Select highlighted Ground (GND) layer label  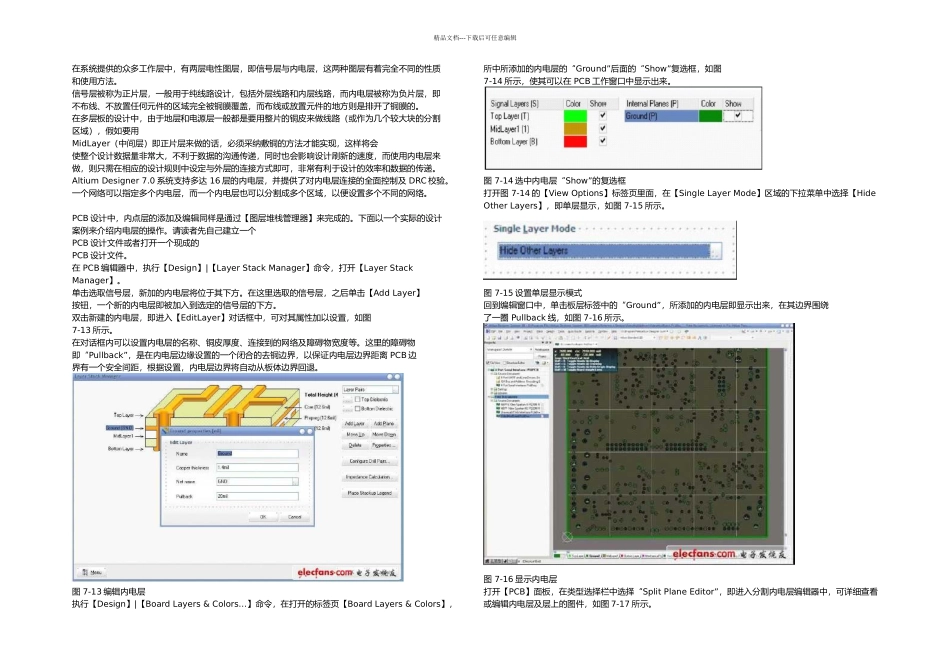pyautogui.click(x=119, y=428)
